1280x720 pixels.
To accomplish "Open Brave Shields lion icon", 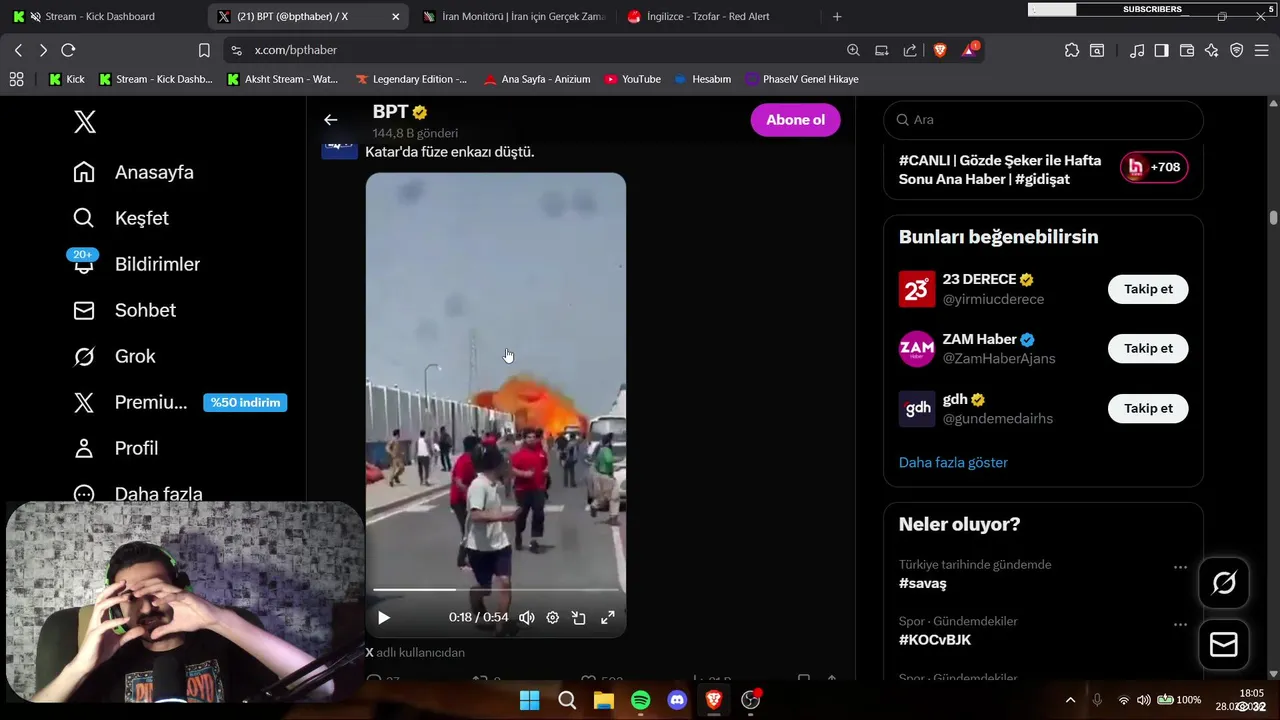I will point(940,50).
